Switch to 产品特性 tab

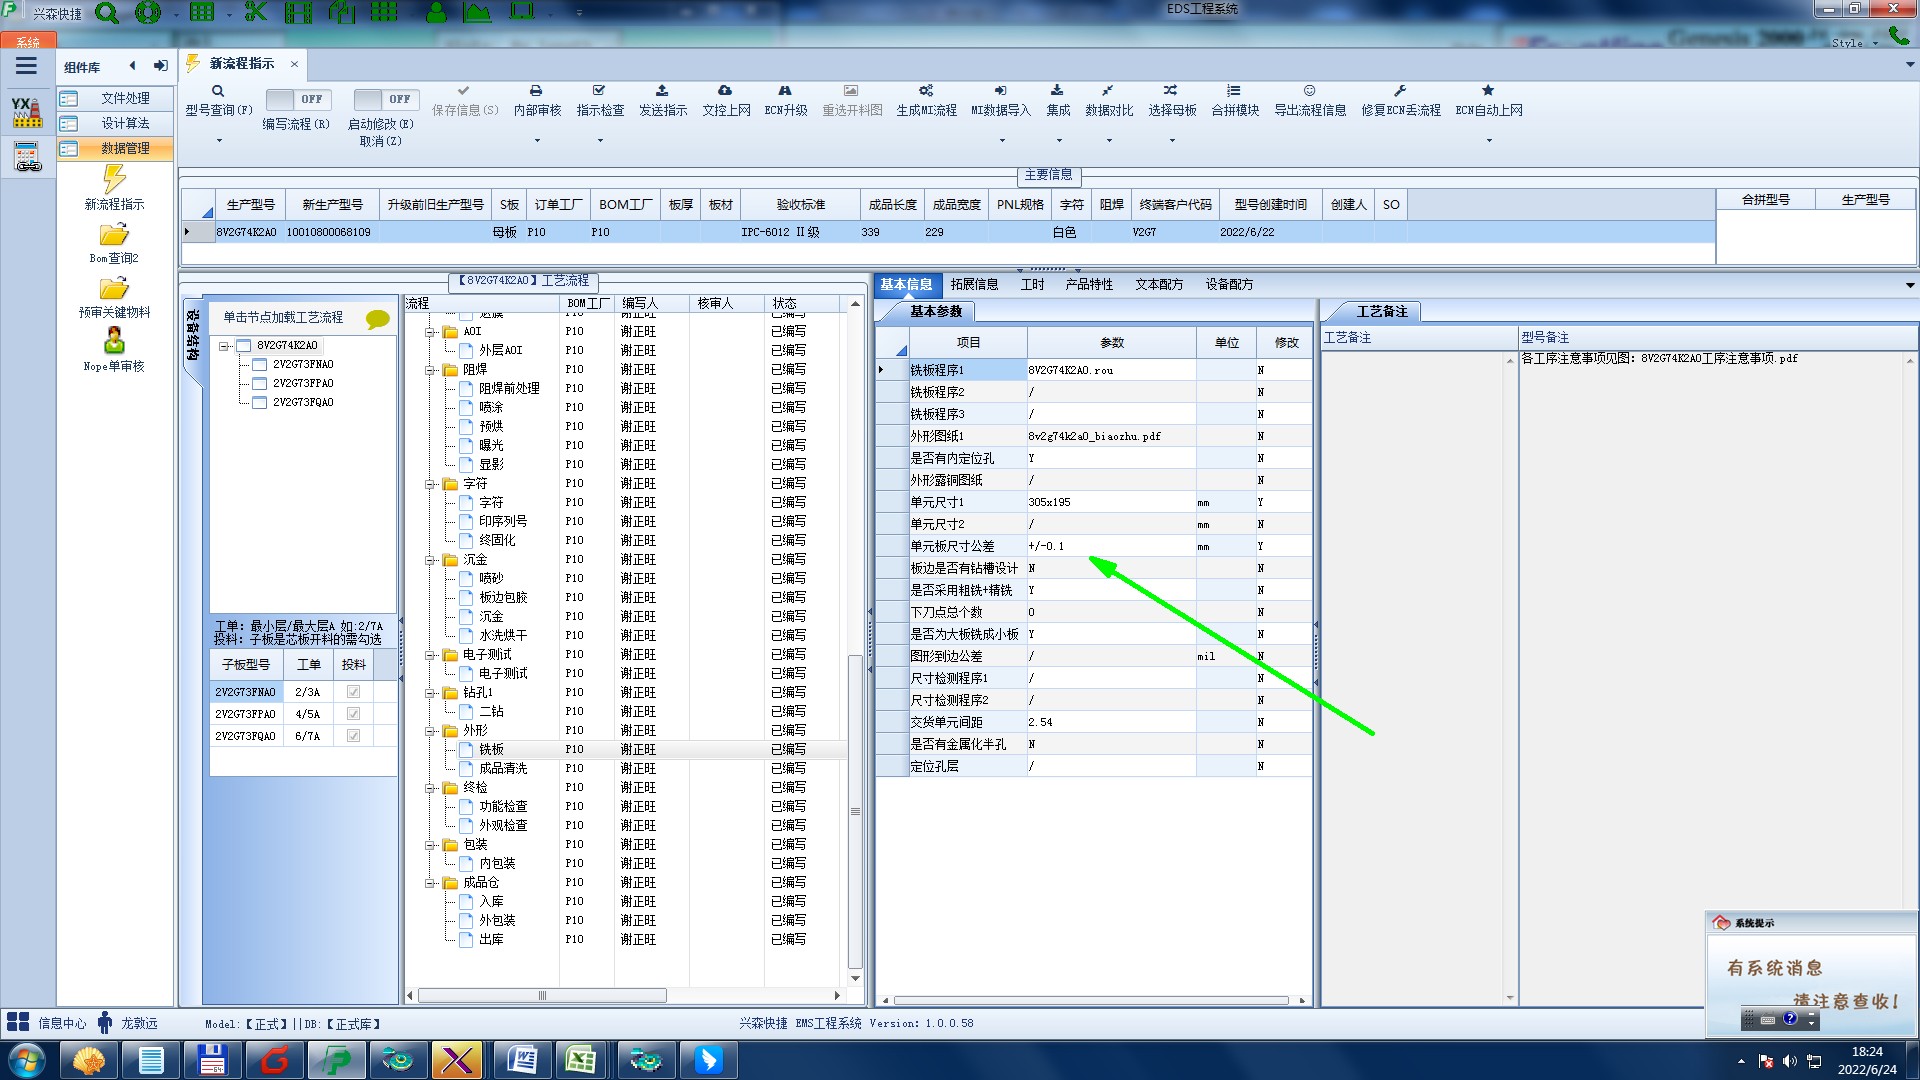(1089, 284)
